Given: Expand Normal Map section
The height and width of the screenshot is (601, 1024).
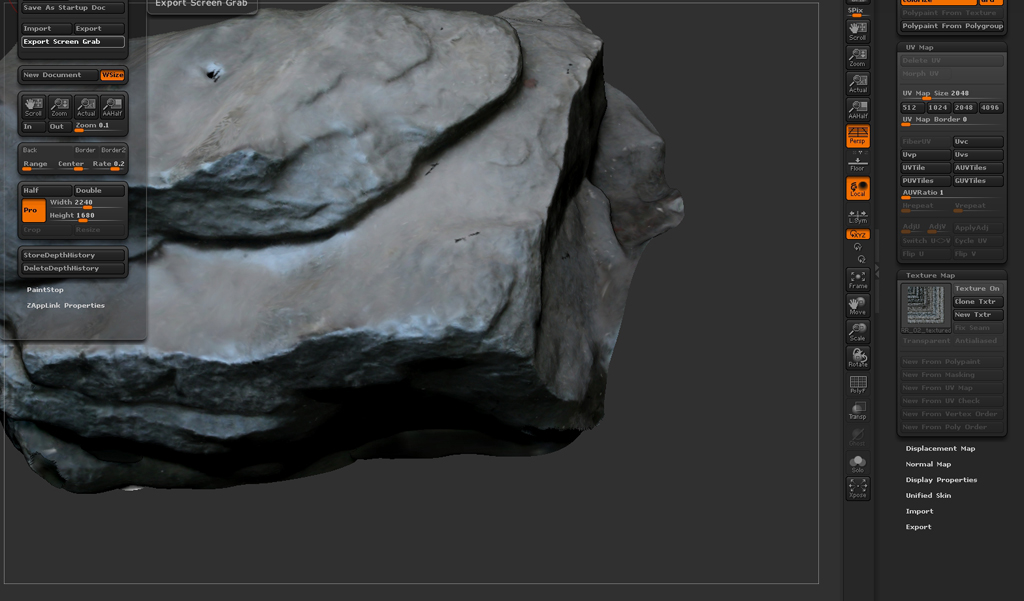Looking at the screenshot, I should click(x=928, y=464).
